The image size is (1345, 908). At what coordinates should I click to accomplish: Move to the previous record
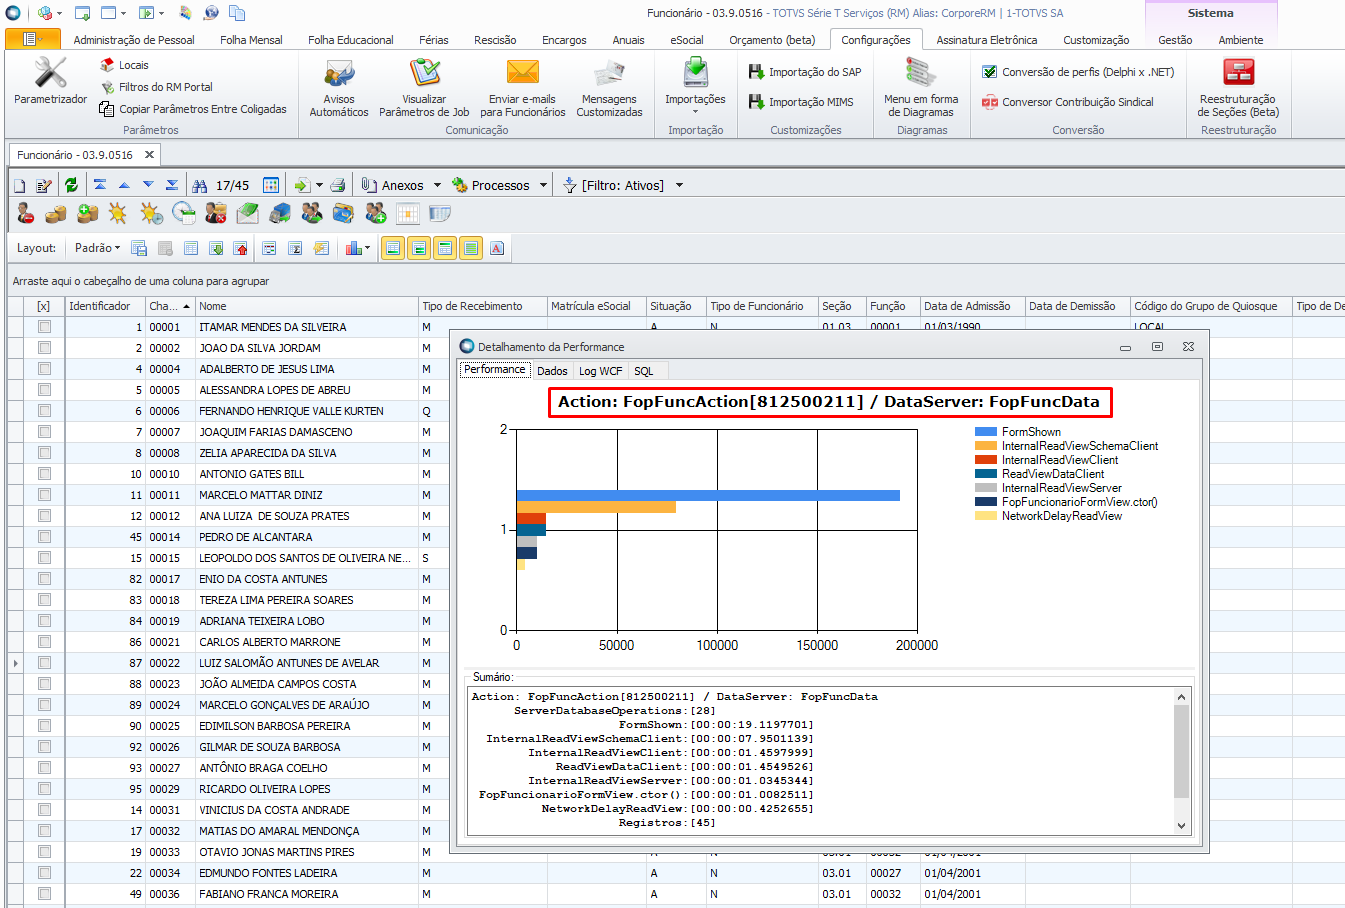(124, 185)
